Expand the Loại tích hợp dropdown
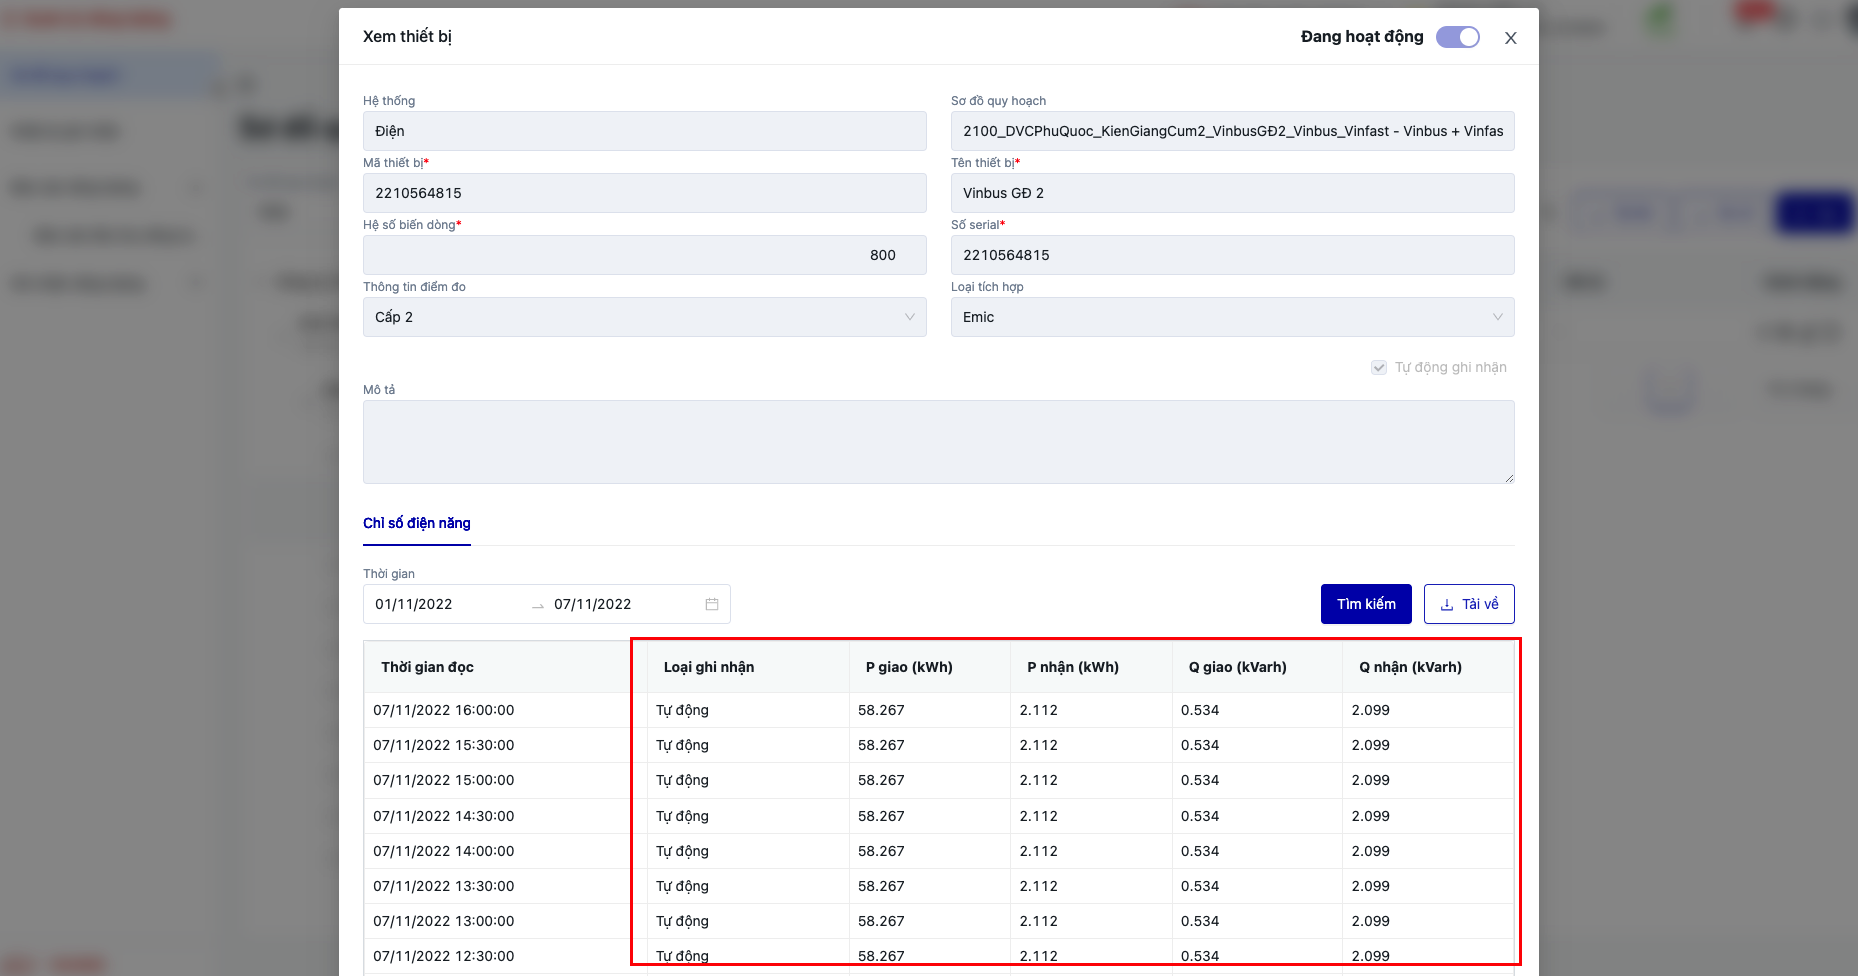Viewport: 1858px width, 976px height. coord(1232,317)
